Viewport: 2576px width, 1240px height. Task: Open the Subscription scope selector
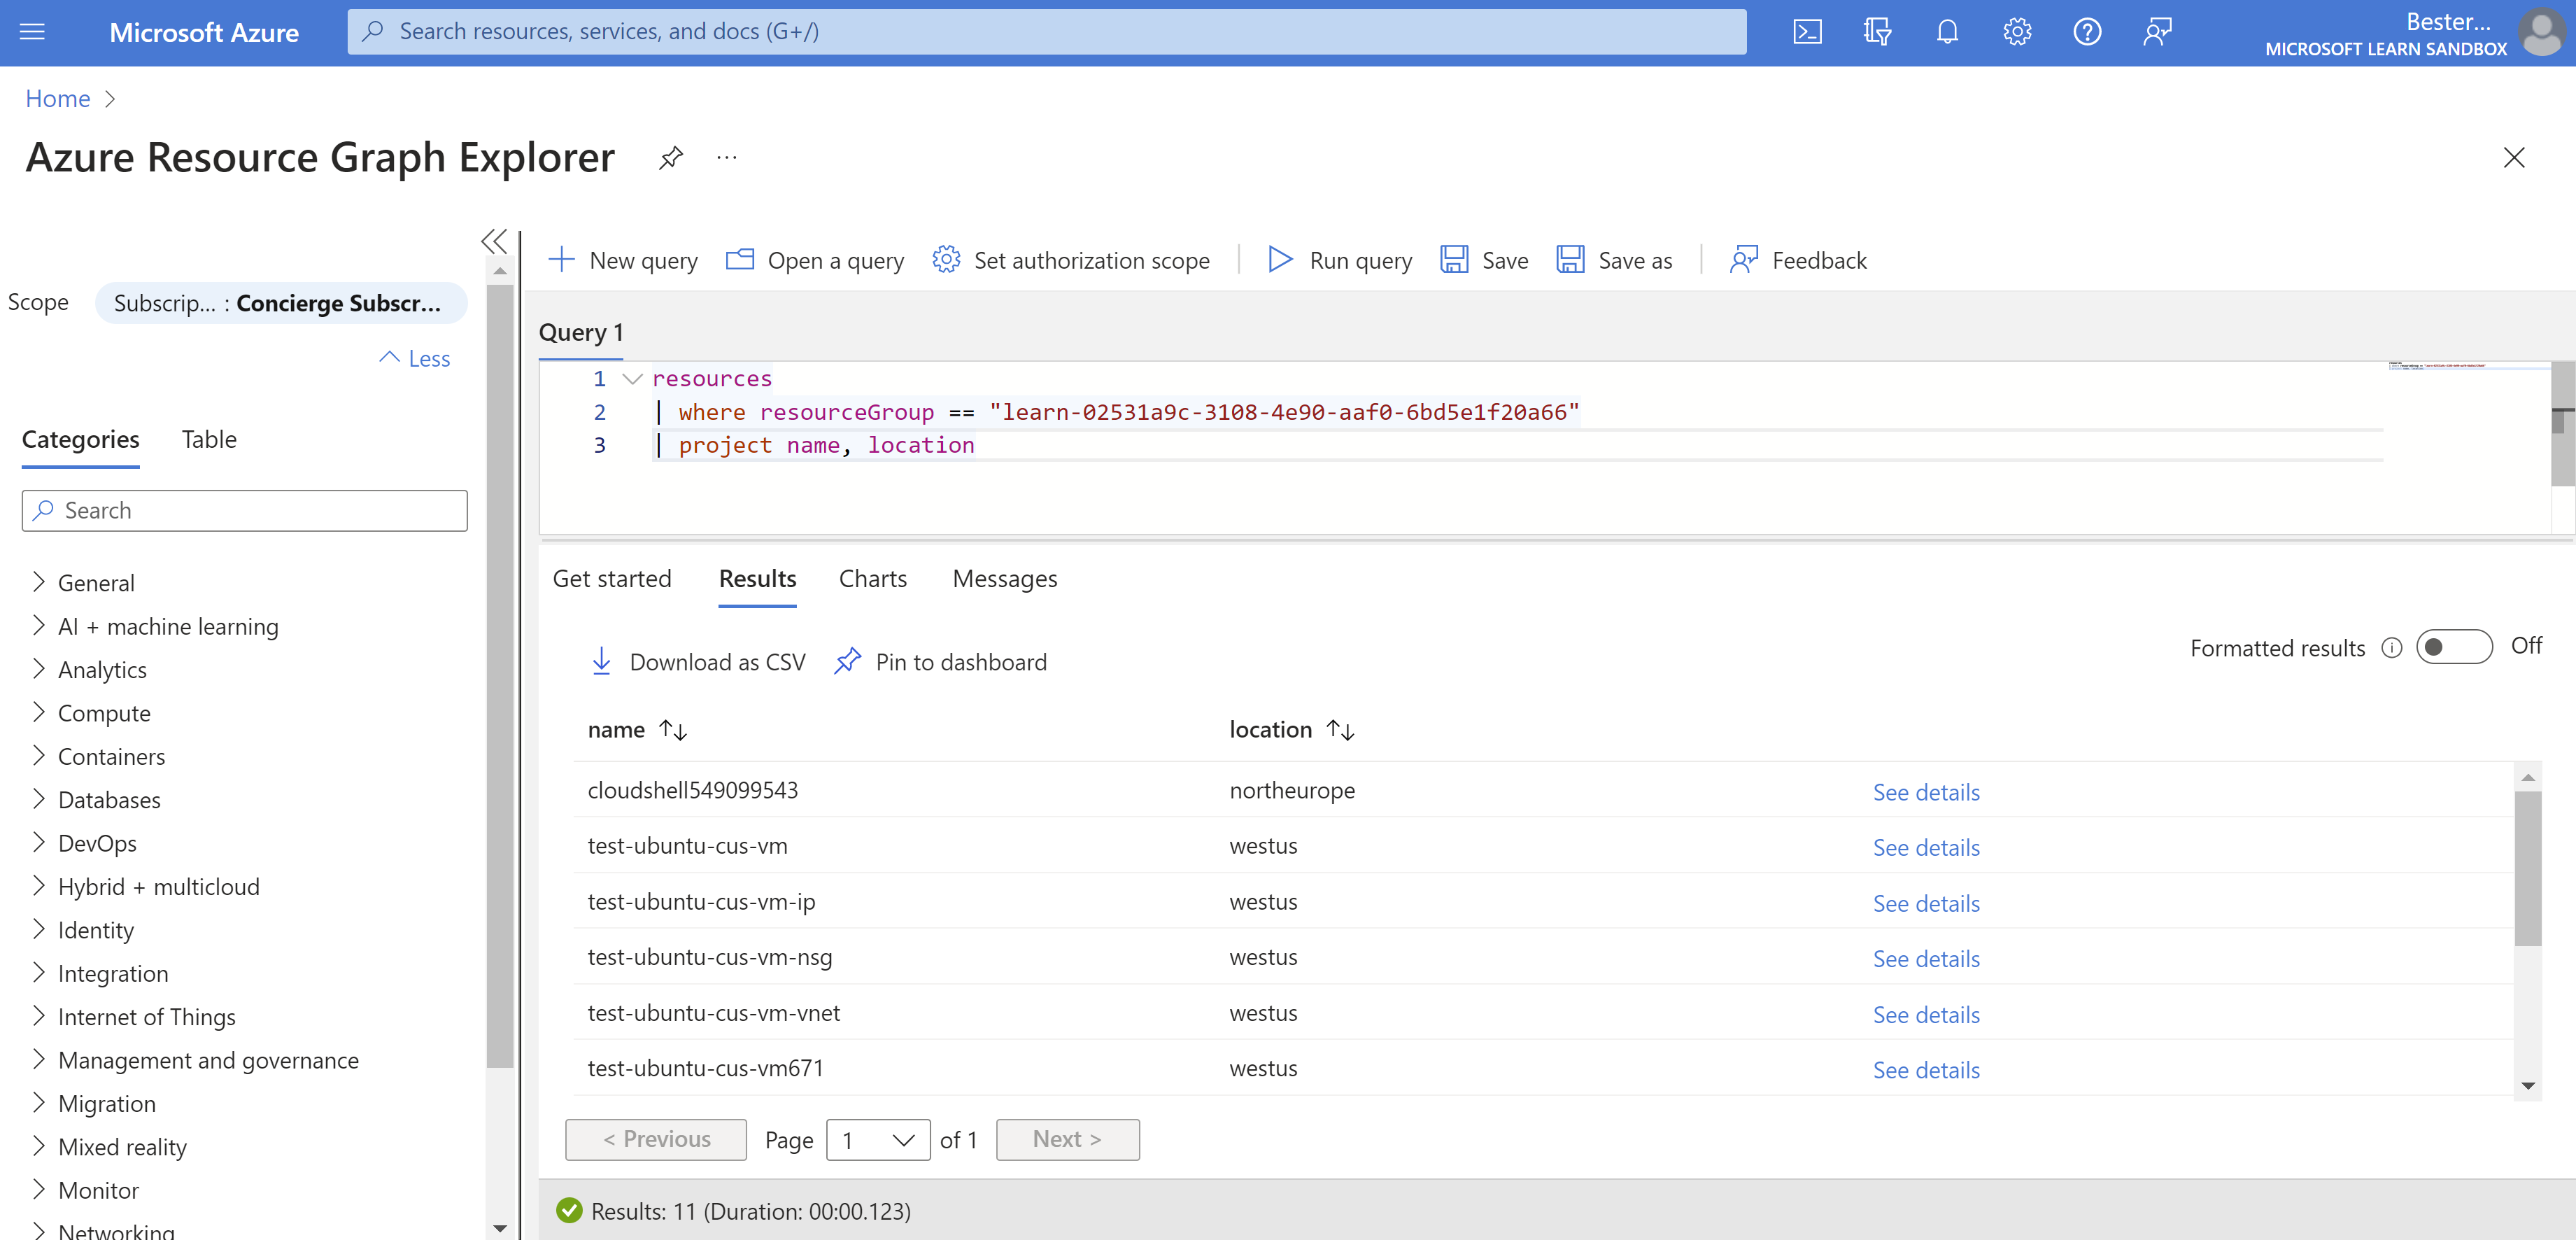point(281,303)
